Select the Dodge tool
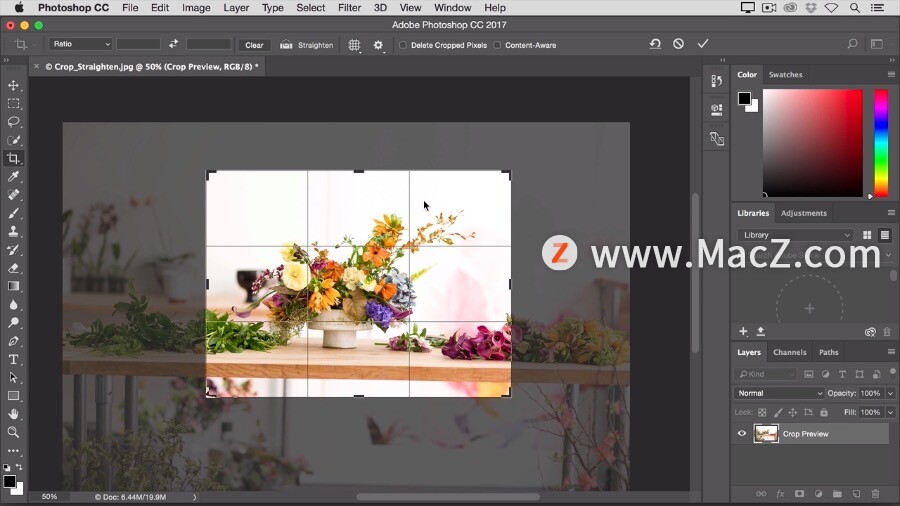Screen dimensions: 900x506 point(13,322)
